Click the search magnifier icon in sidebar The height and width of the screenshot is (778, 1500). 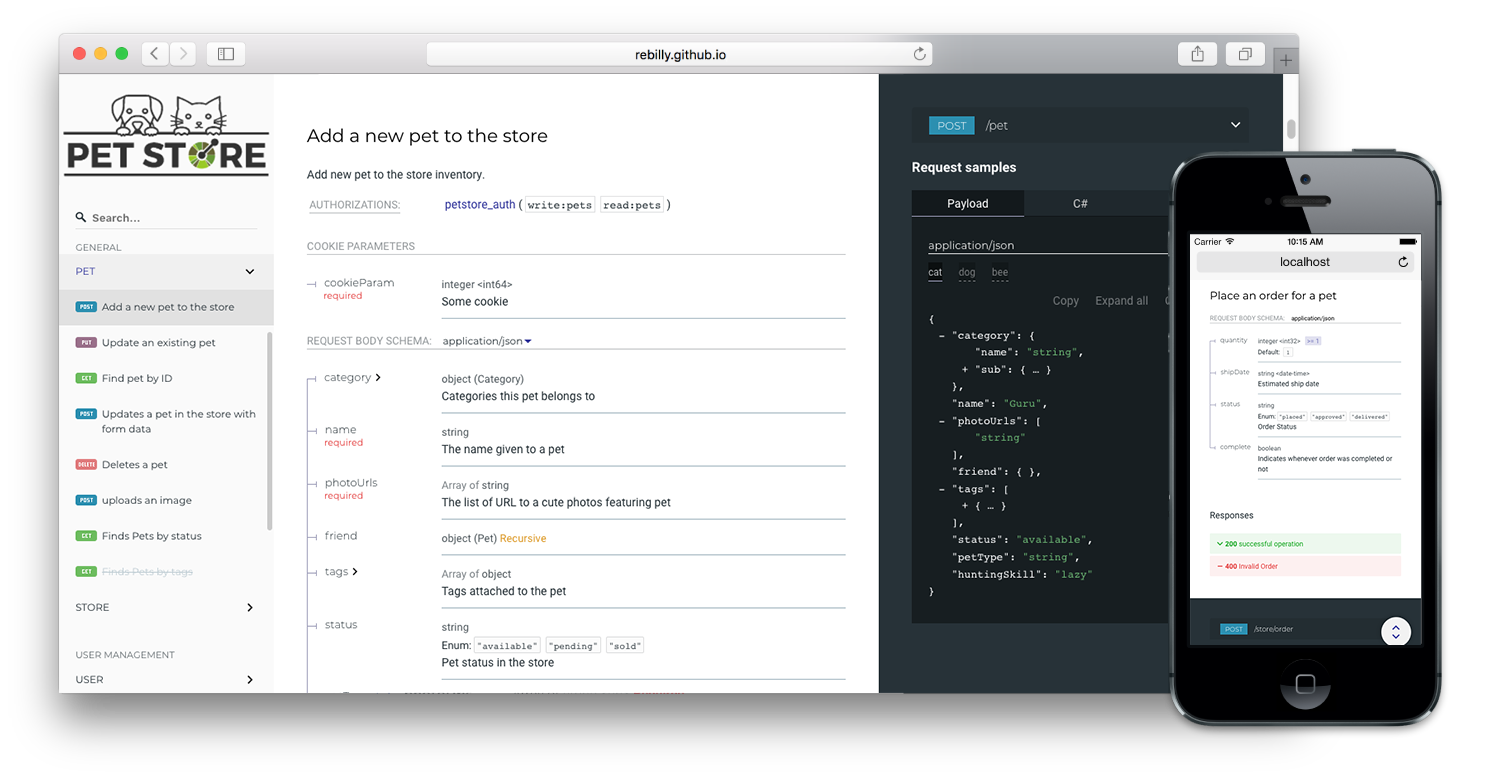click(81, 217)
